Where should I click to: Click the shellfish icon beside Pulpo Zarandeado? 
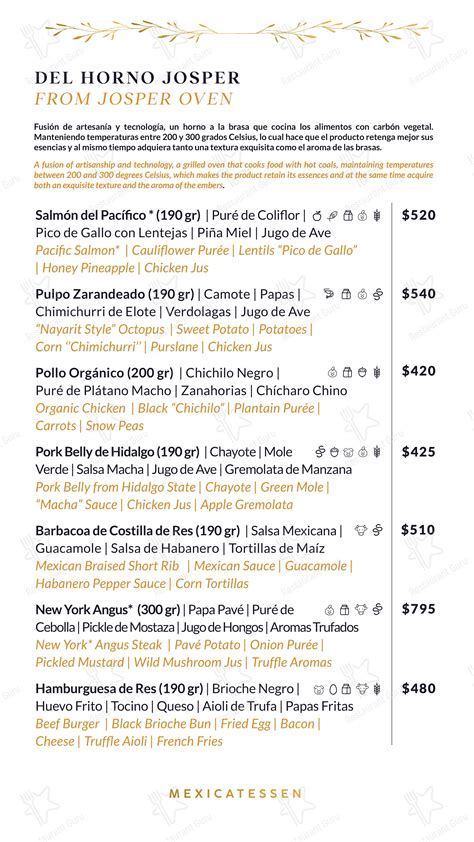click(329, 294)
